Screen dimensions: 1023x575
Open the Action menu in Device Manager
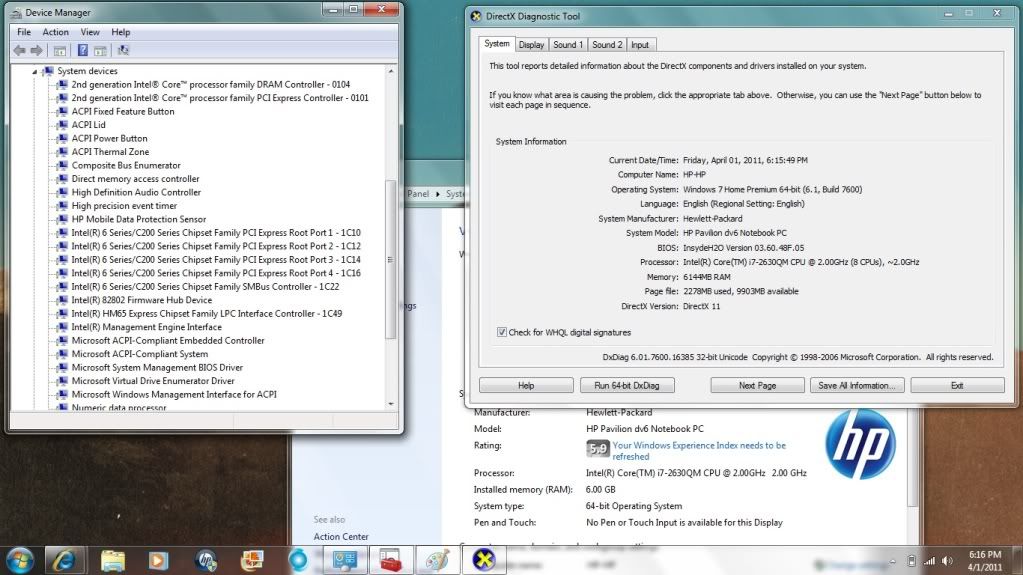[x=55, y=32]
